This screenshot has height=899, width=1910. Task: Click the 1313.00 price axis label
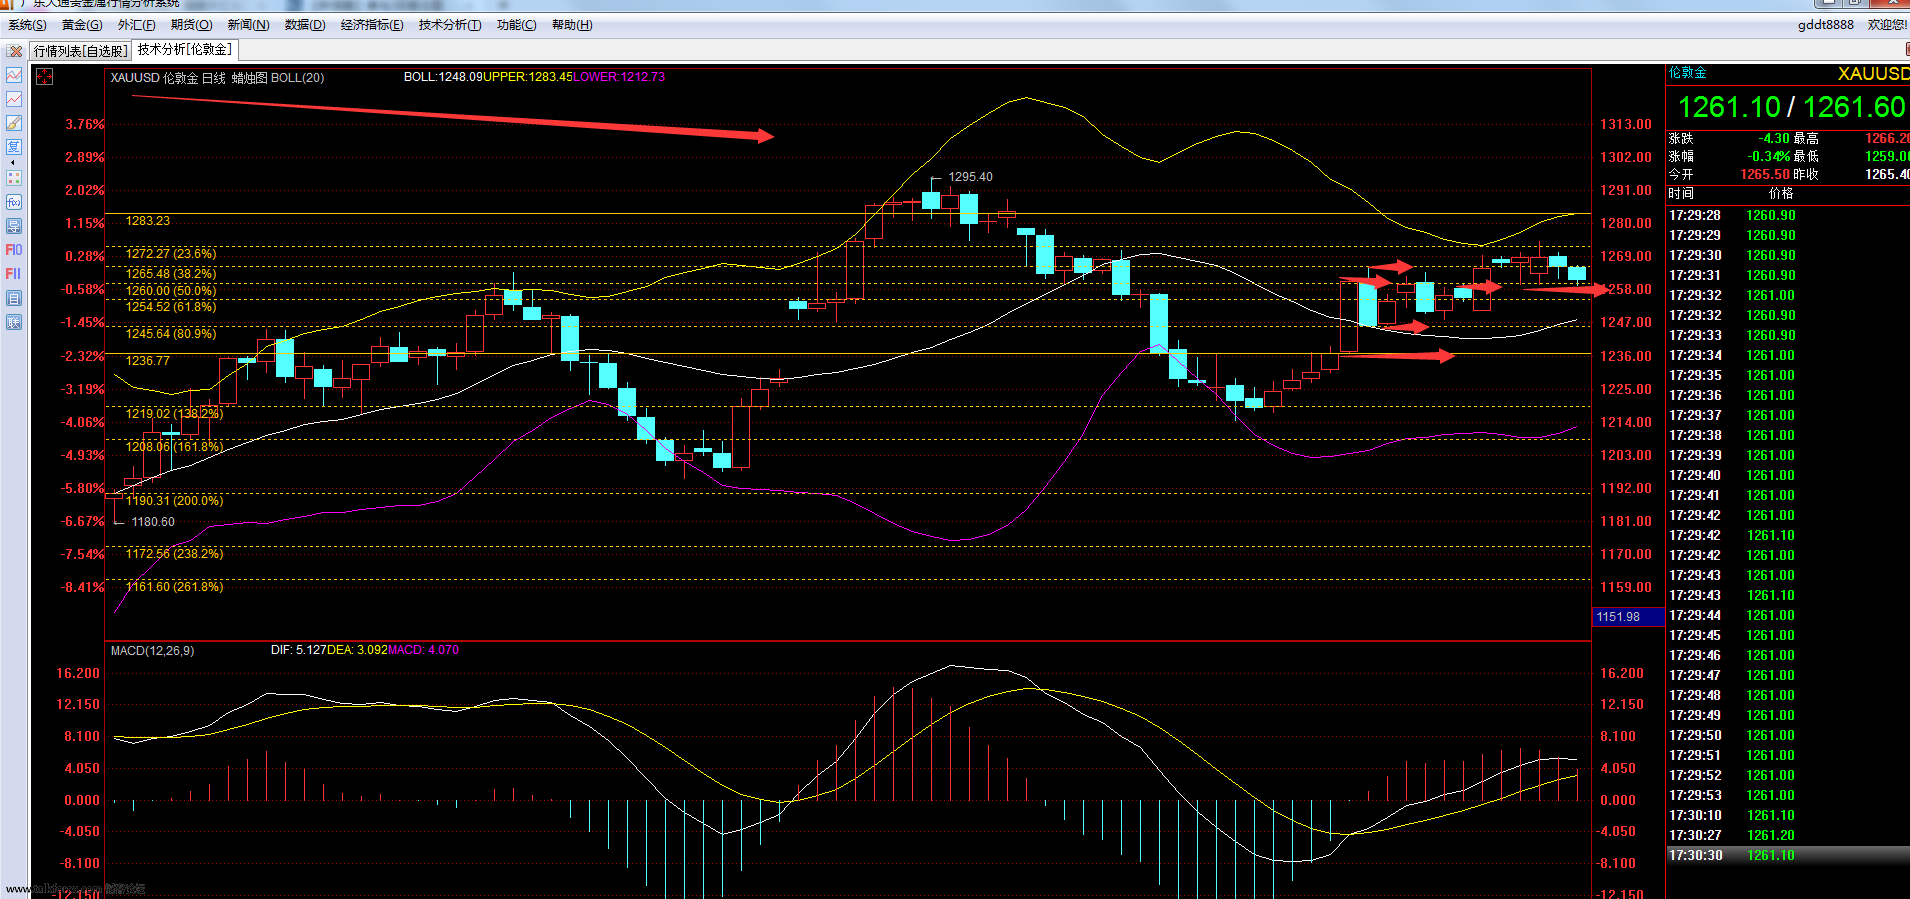pyautogui.click(x=1626, y=125)
